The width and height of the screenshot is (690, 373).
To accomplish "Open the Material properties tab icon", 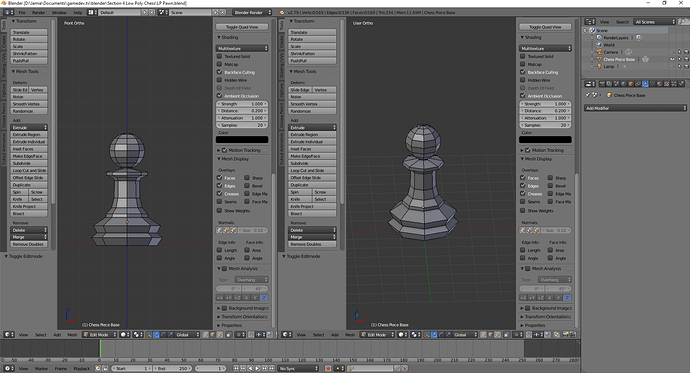I will (659, 84).
